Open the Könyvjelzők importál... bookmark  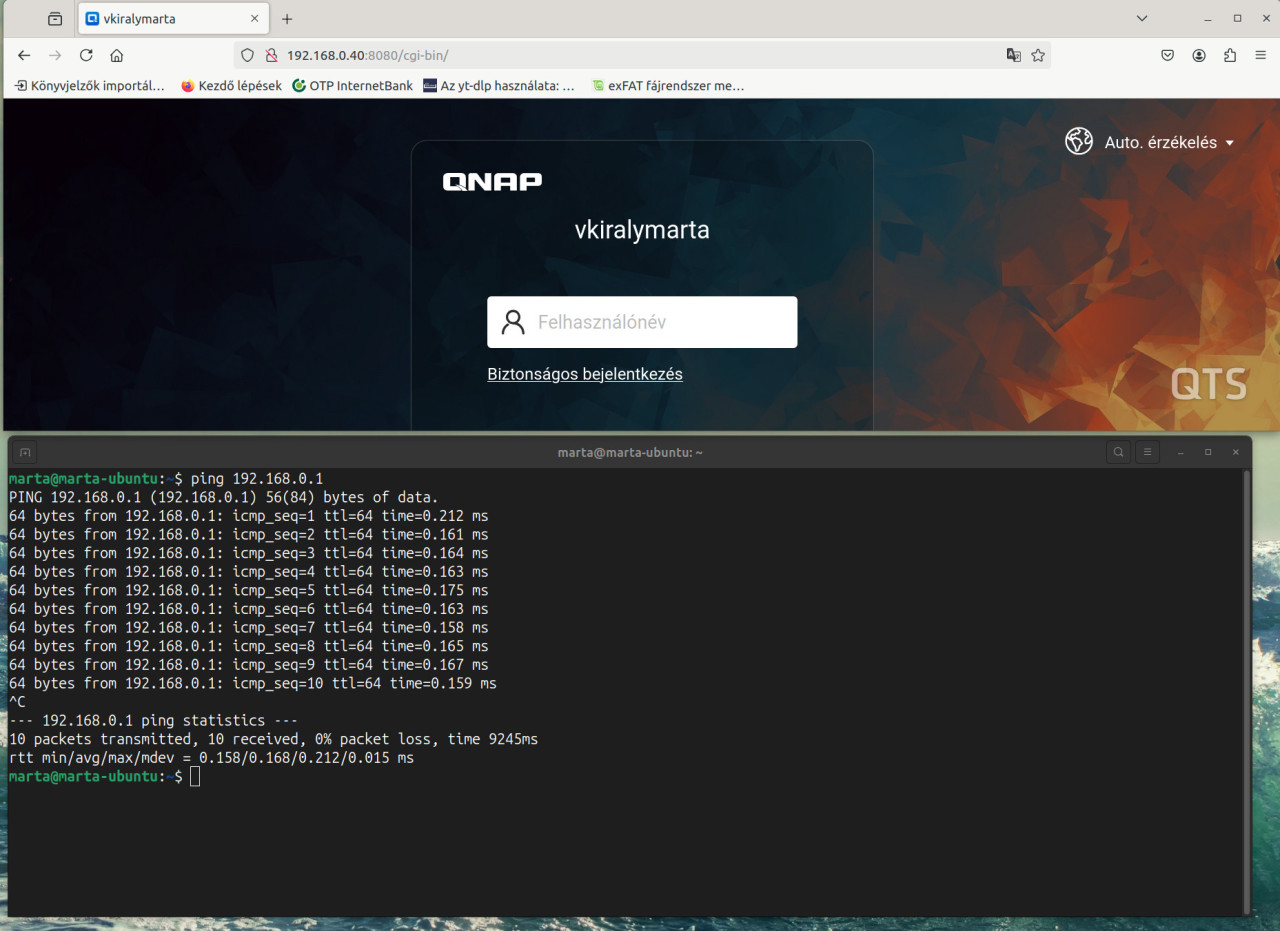click(90, 86)
